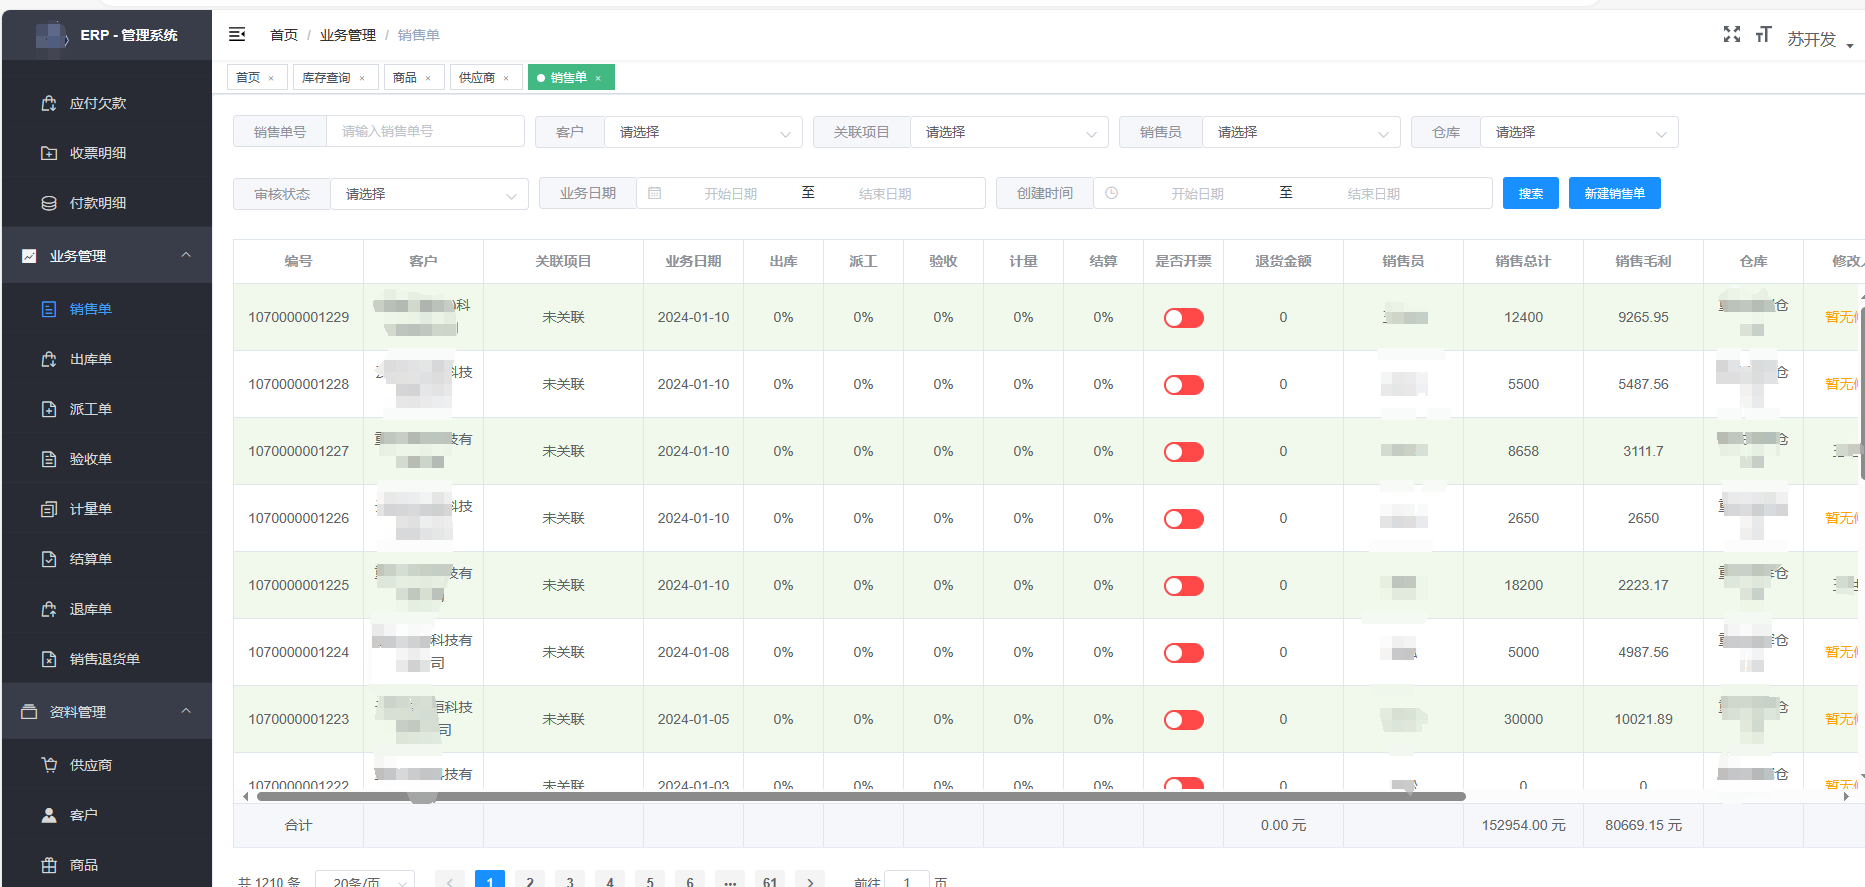1865x887 pixels.
Task: Select the active 销售单 tab
Action: click(571, 78)
